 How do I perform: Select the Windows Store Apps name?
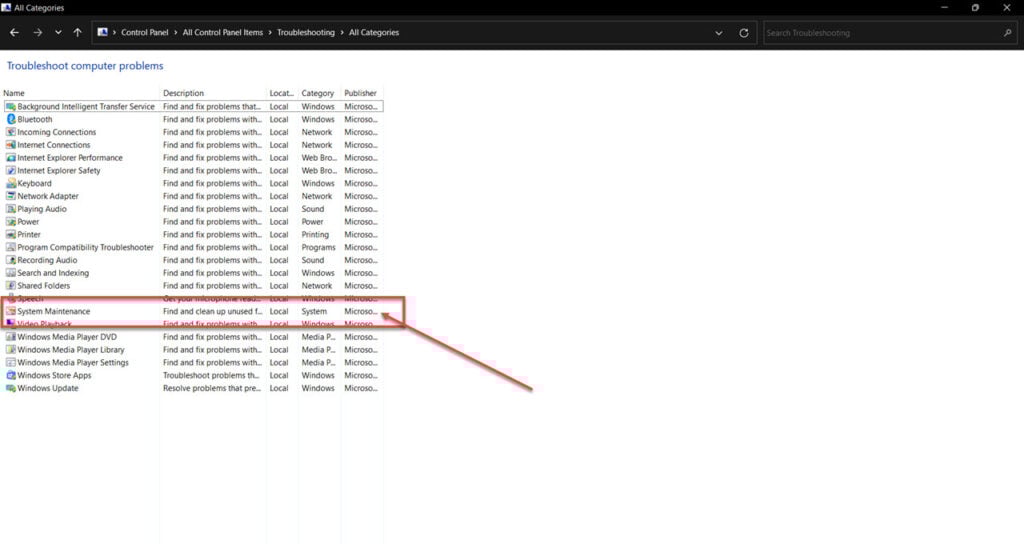(x=54, y=376)
